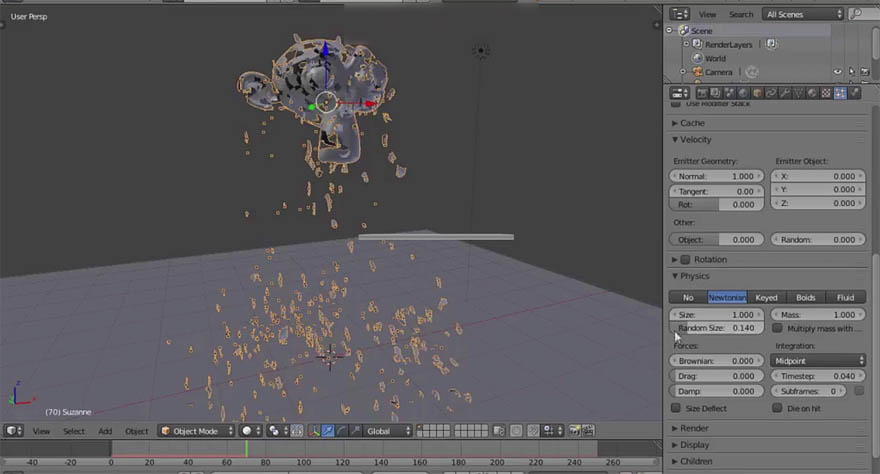Toggle the 3D manipulator widget icon
The width and height of the screenshot is (880, 474).
click(x=314, y=431)
